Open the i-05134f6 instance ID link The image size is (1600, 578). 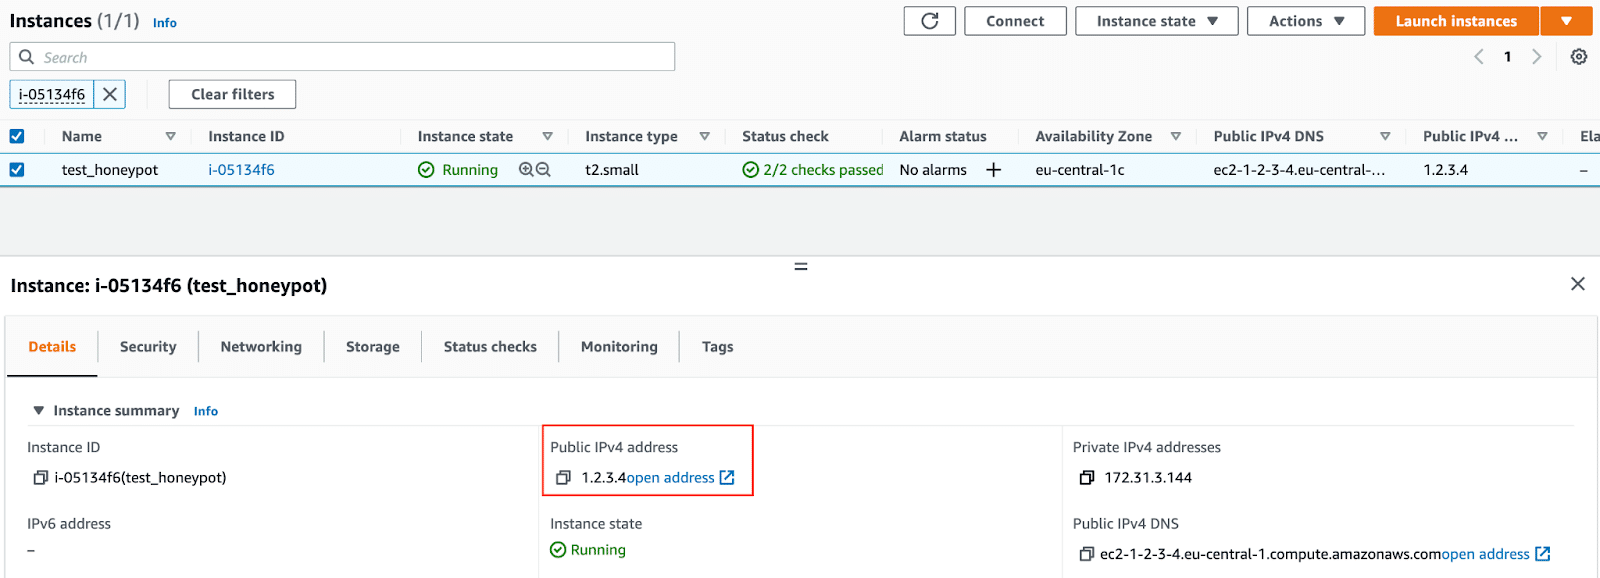241,170
